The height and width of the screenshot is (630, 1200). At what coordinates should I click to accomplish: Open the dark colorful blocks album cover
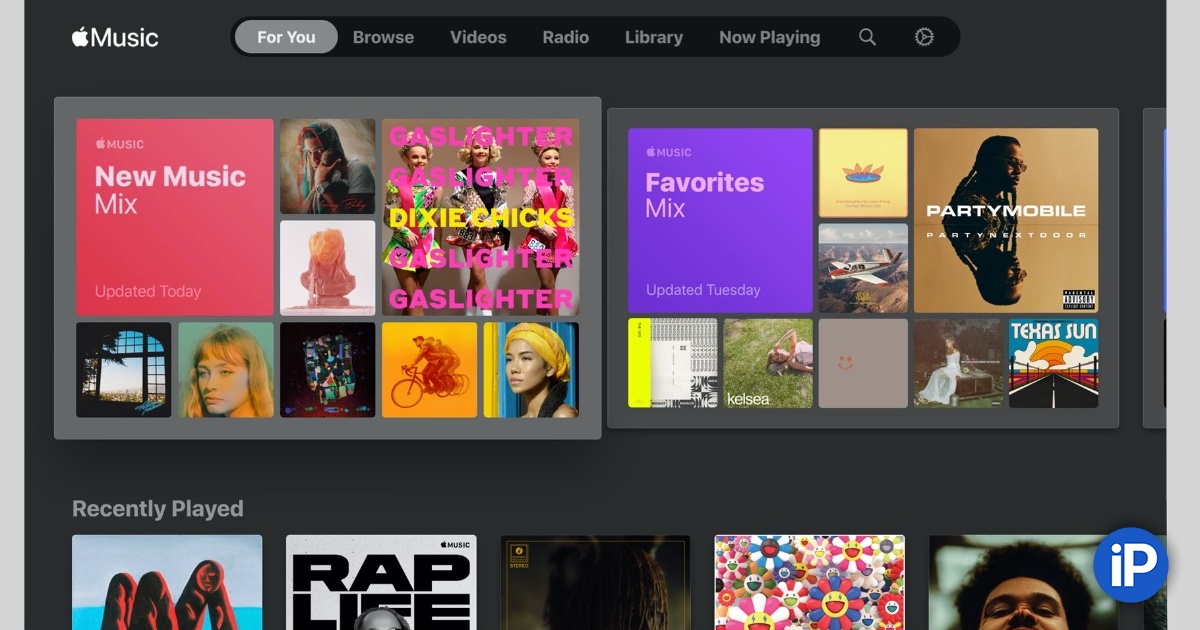coord(327,369)
